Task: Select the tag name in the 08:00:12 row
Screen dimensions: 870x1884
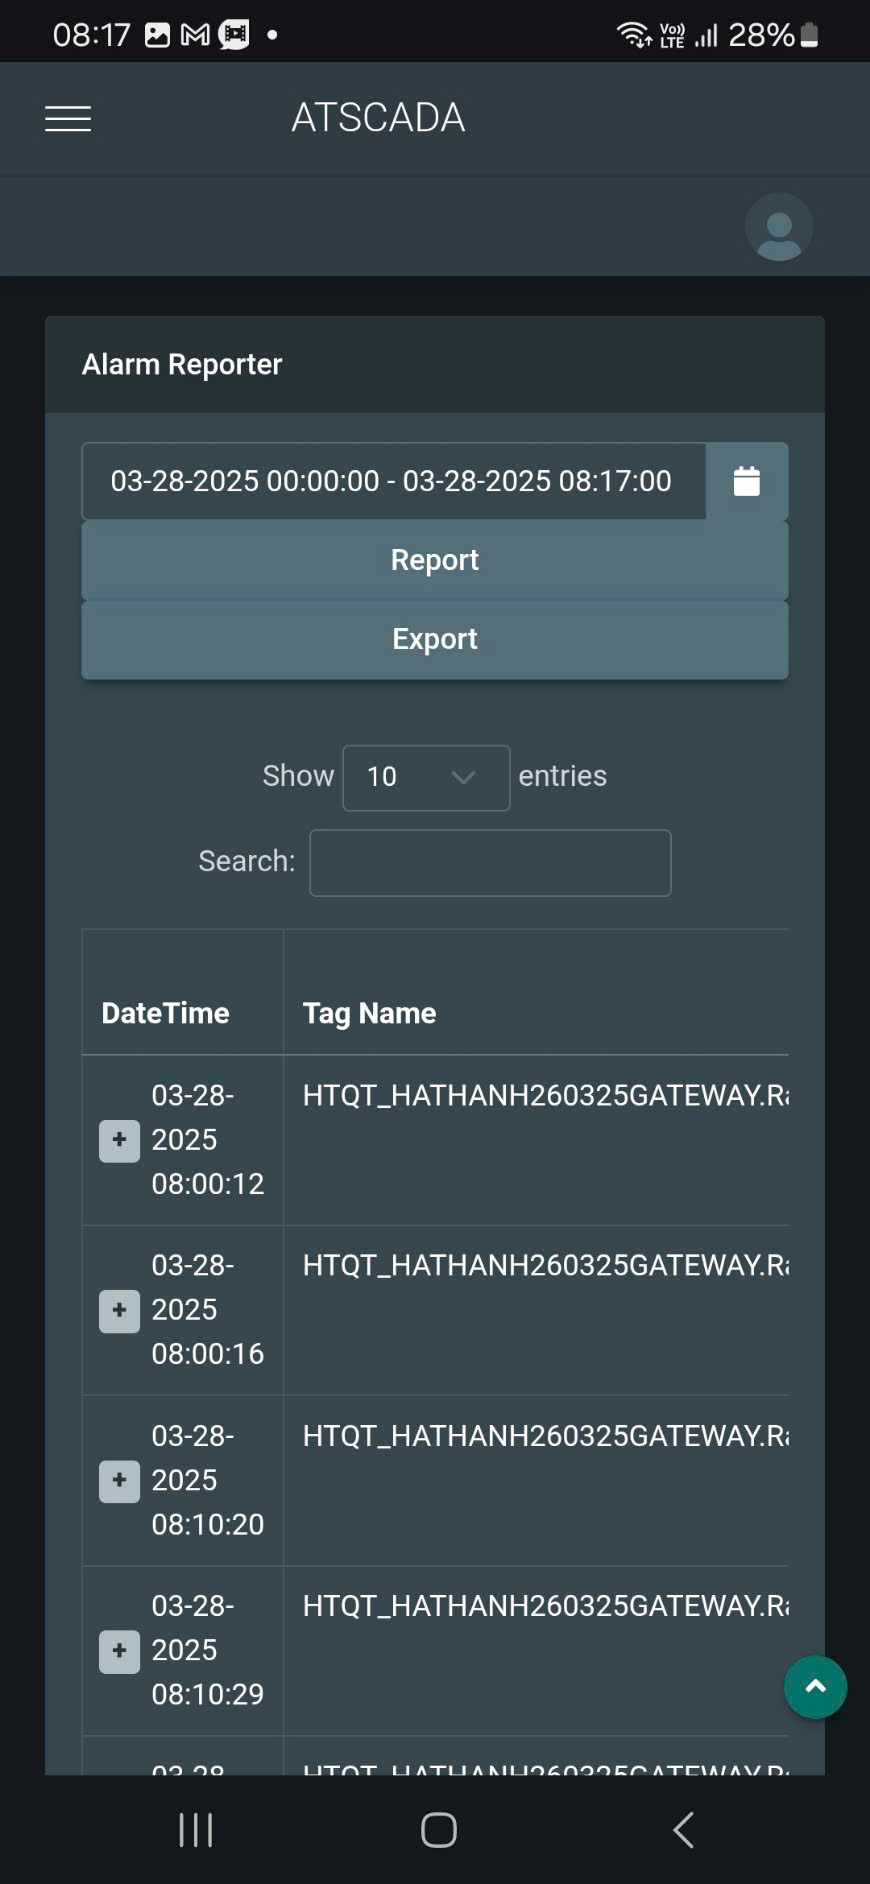Action: pos(545,1096)
